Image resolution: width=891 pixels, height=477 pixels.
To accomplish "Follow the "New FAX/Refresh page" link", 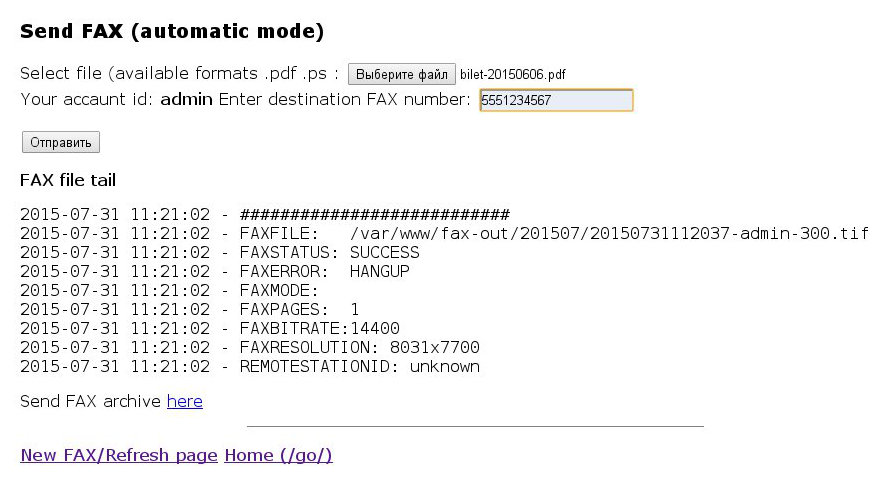I will [x=119, y=455].
